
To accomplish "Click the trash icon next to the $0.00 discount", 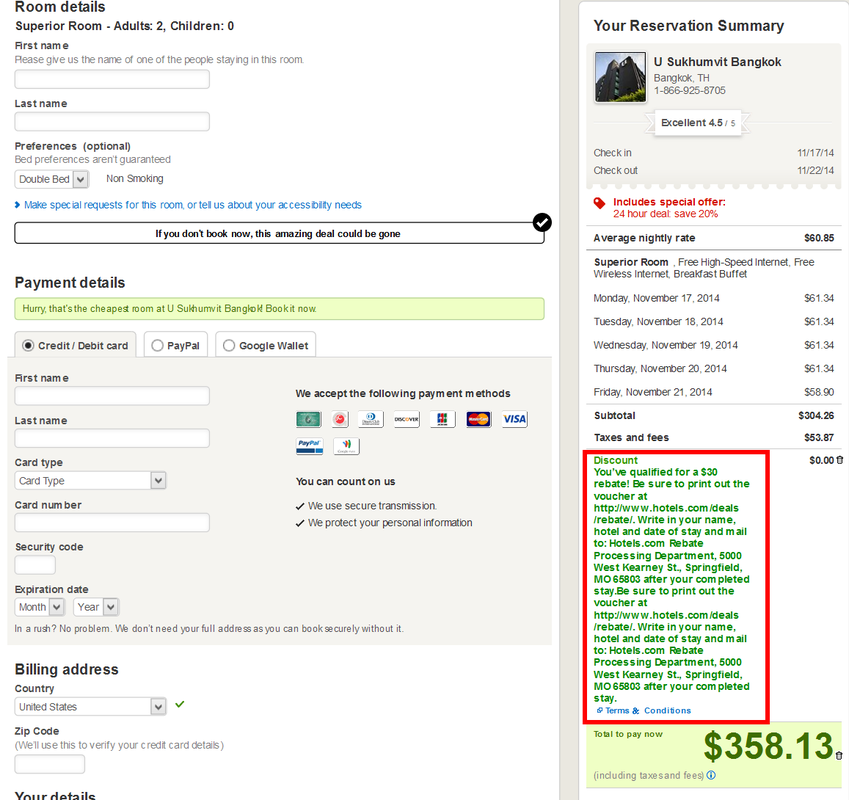I will pyautogui.click(x=840, y=460).
